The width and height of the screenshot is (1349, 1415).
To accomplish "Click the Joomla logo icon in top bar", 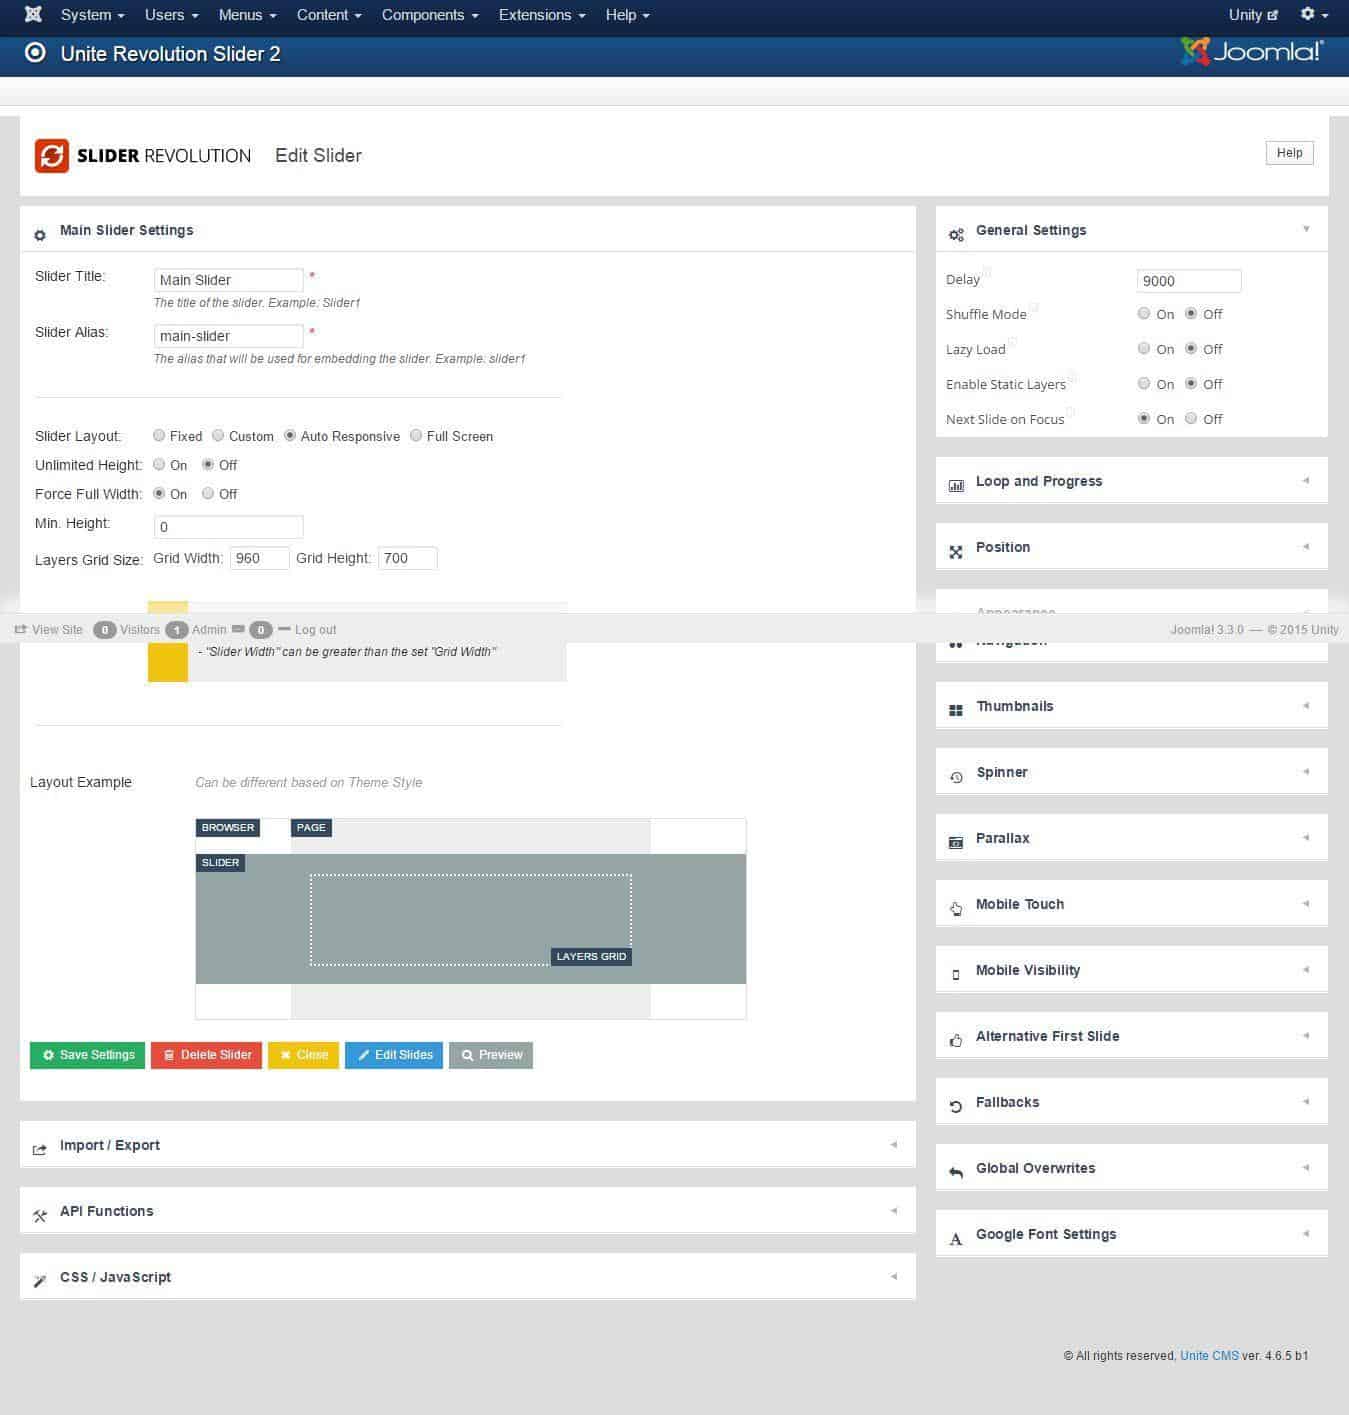I will pos(33,15).
